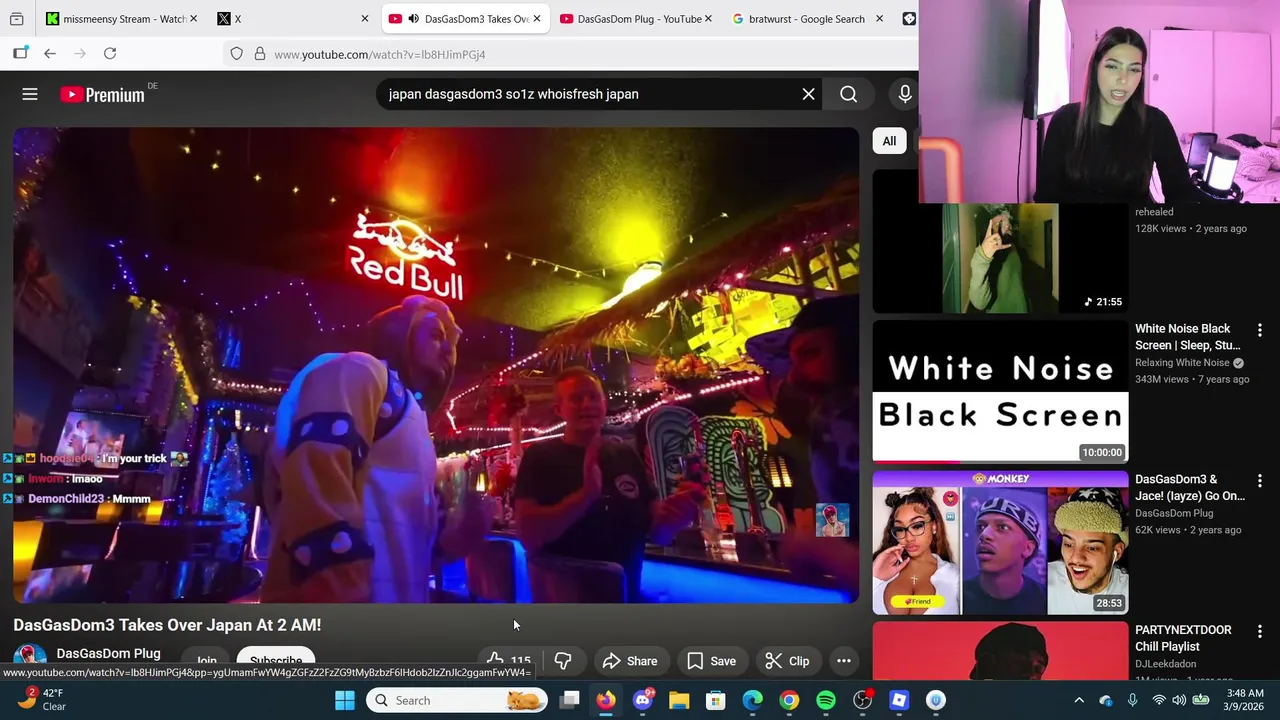Join DasGasDom Plug channel membership

(207, 661)
